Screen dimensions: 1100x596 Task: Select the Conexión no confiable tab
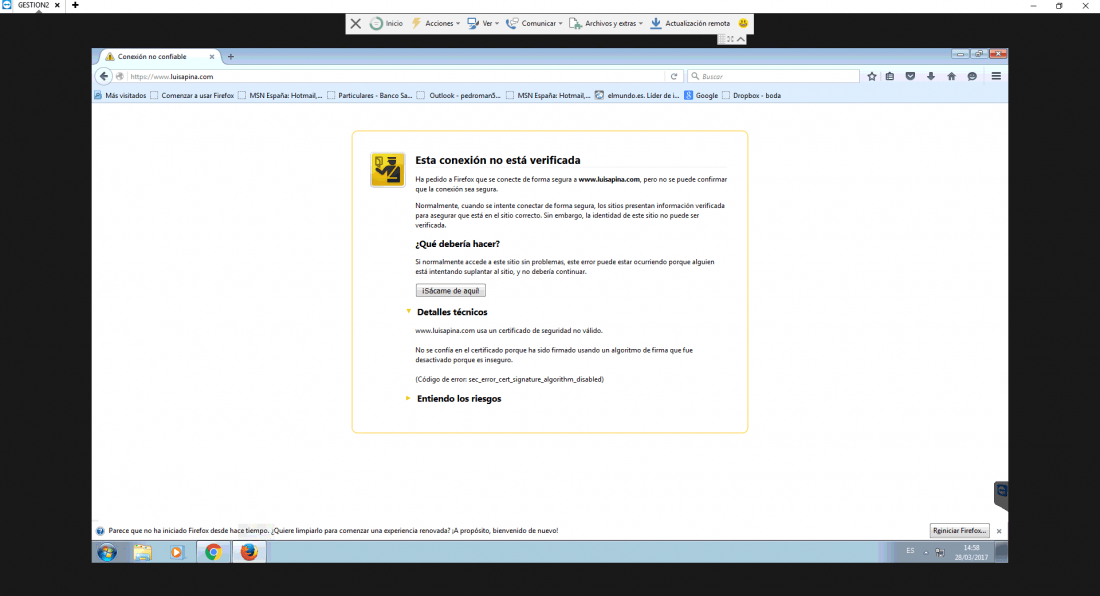(x=159, y=57)
